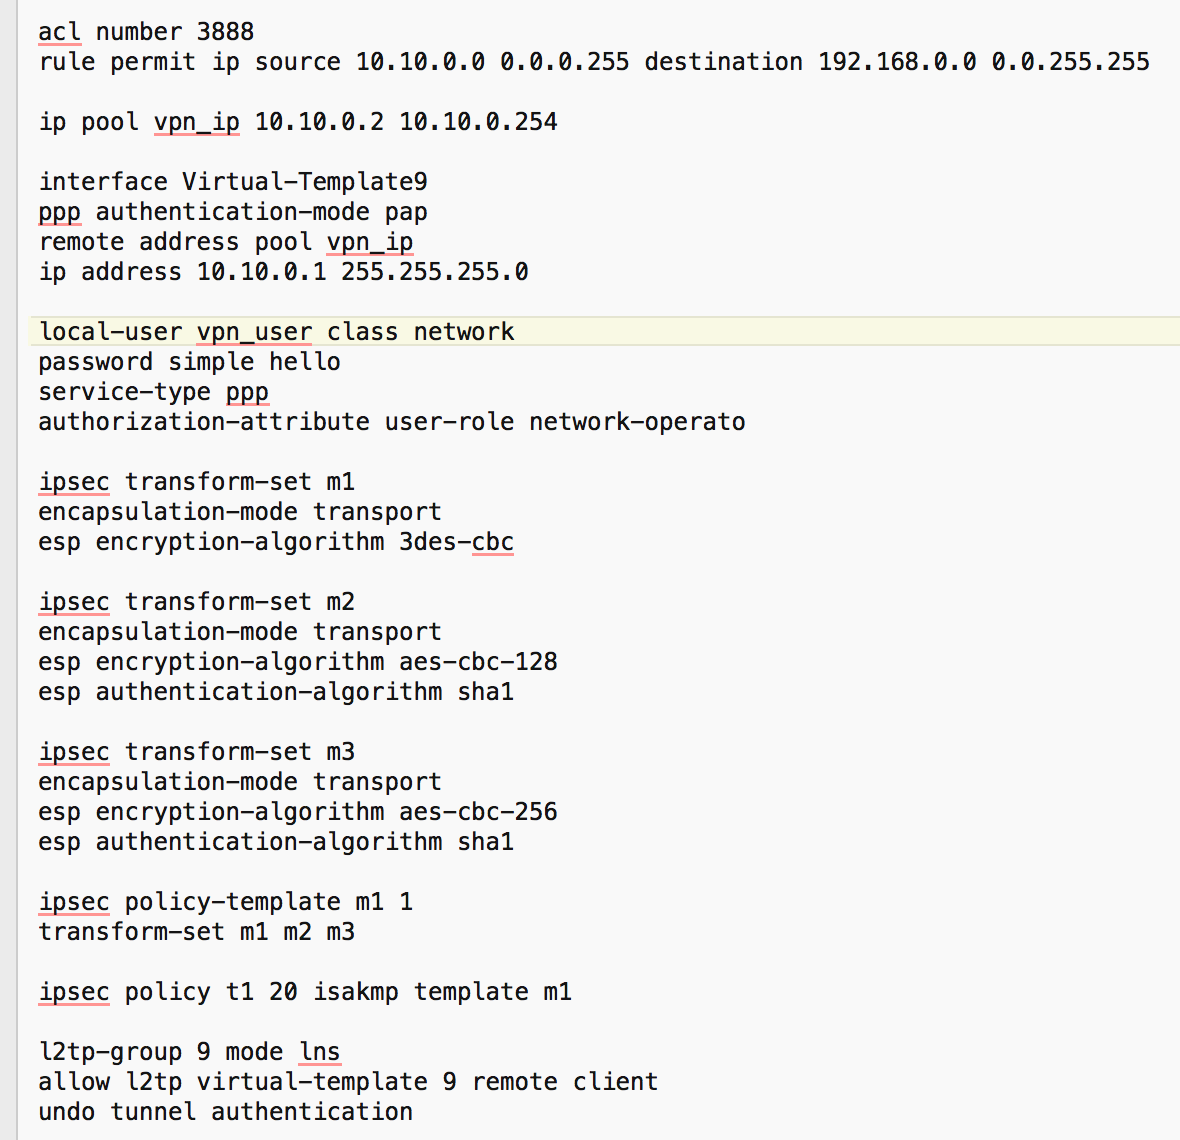The width and height of the screenshot is (1180, 1140).
Task: Click the underlined word "vpn_user"
Action: pos(254,332)
